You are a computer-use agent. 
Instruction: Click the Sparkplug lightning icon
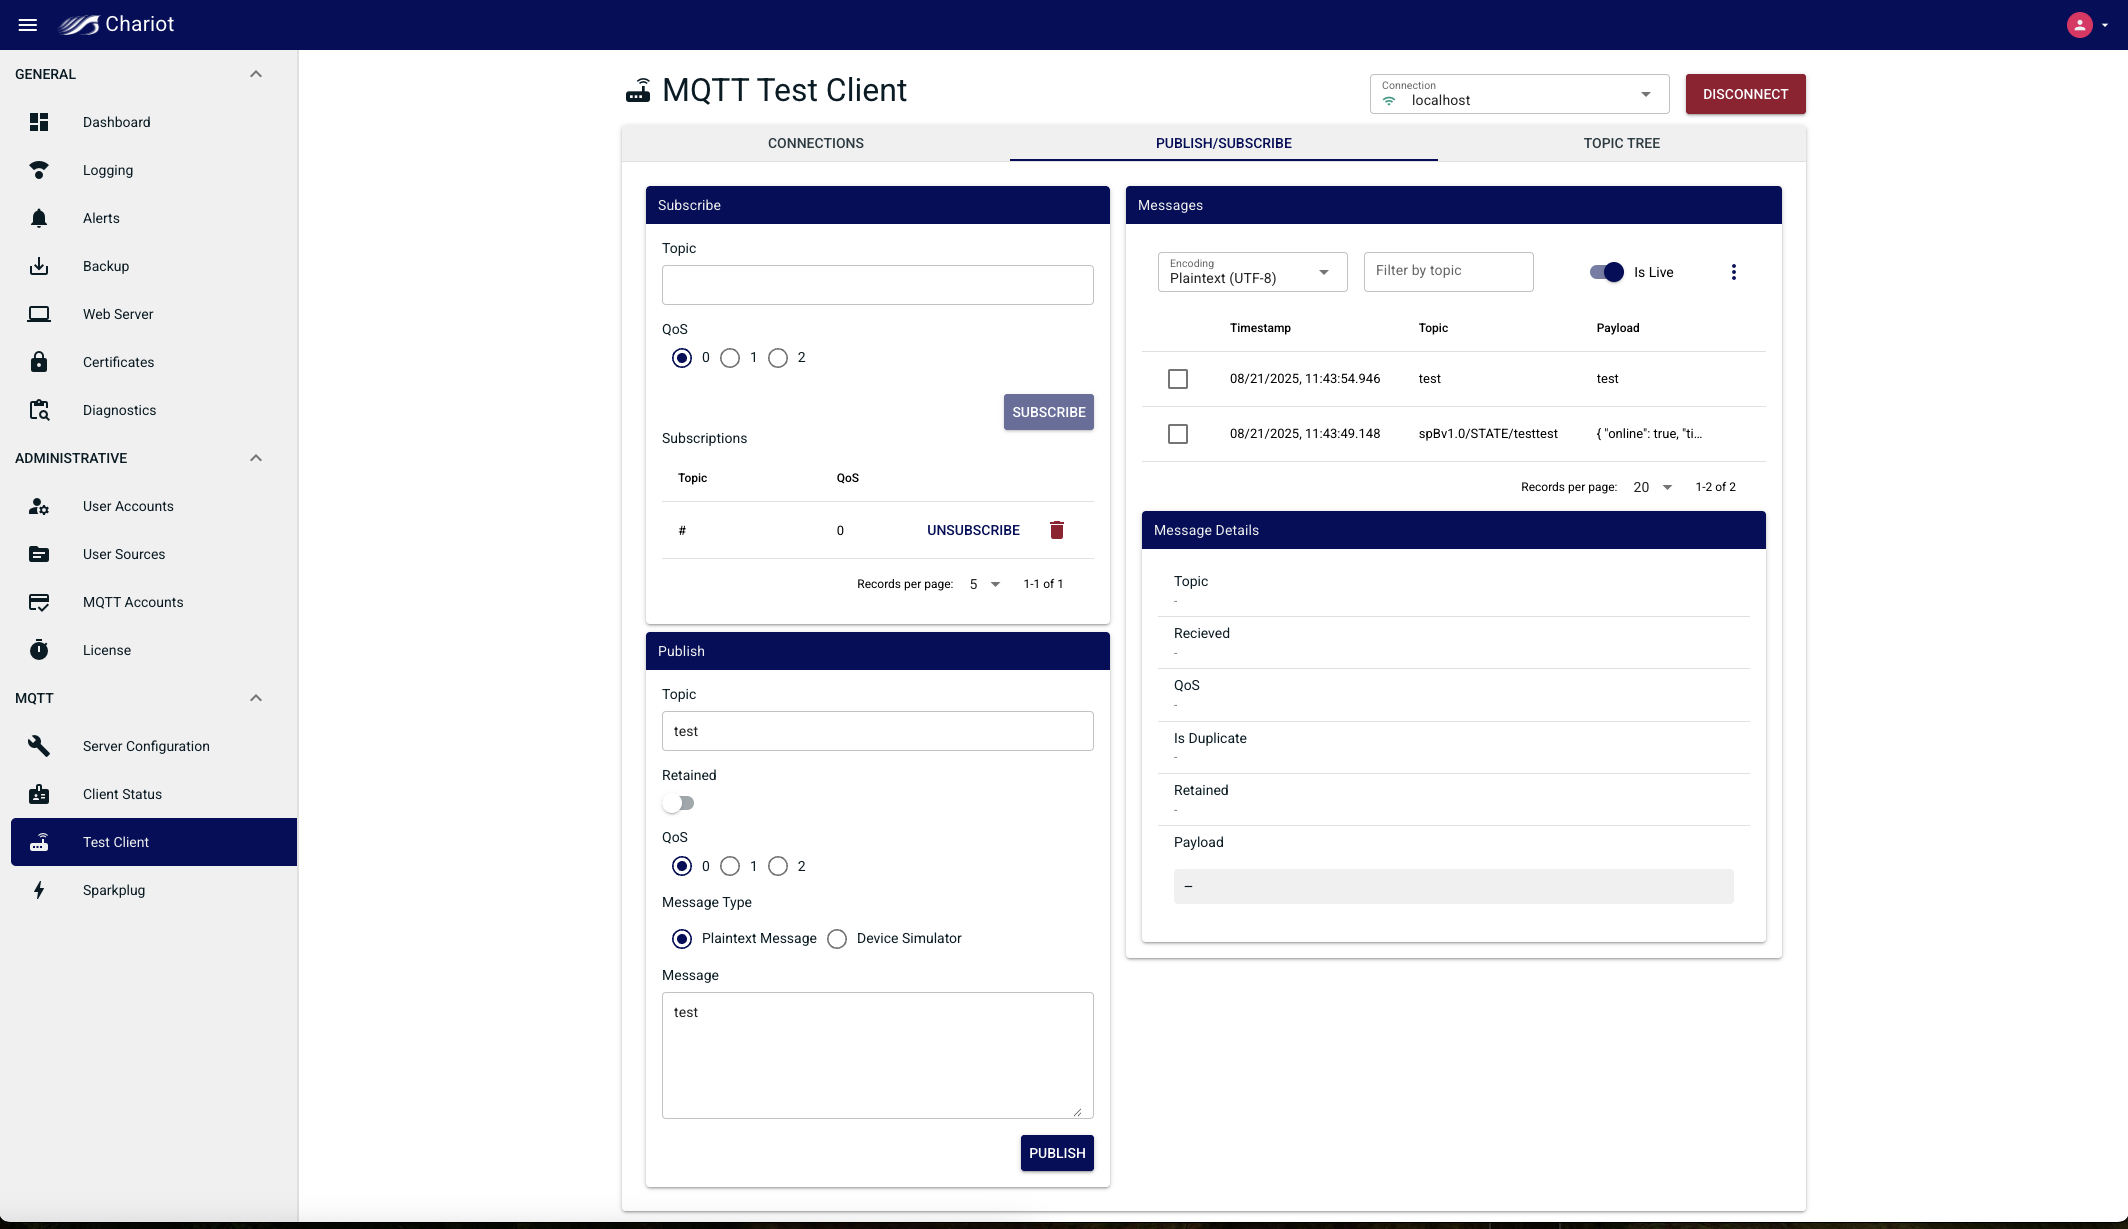click(x=39, y=890)
